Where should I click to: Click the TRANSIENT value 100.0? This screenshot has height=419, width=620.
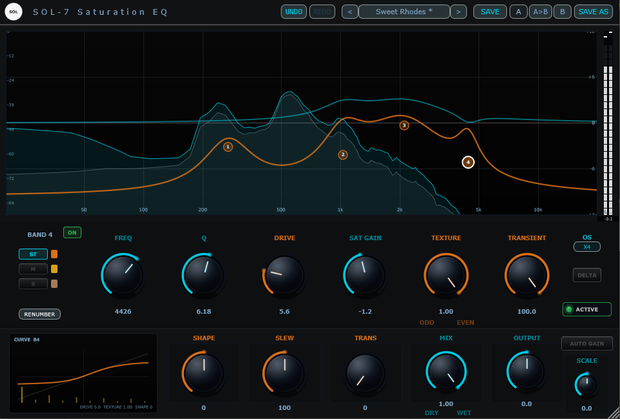pyautogui.click(x=527, y=312)
